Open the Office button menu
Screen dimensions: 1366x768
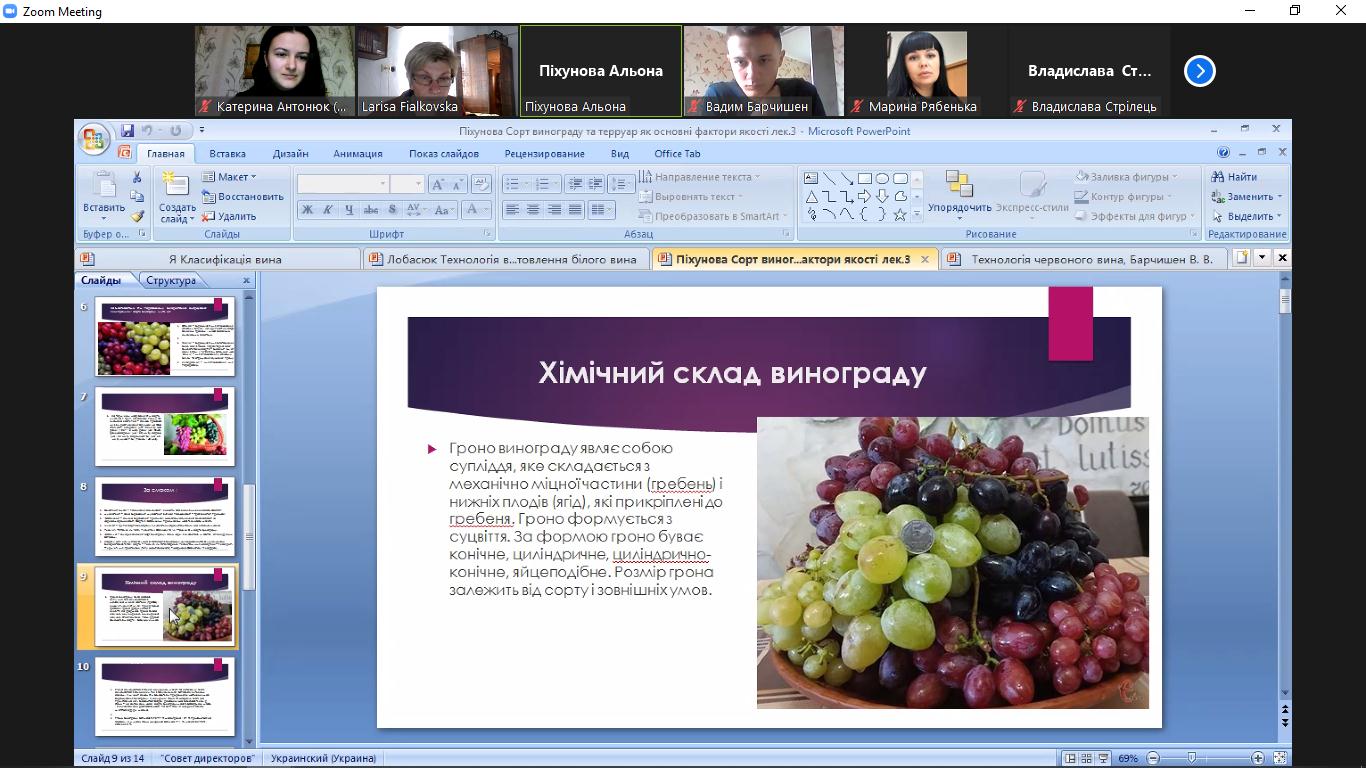tap(94, 139)
